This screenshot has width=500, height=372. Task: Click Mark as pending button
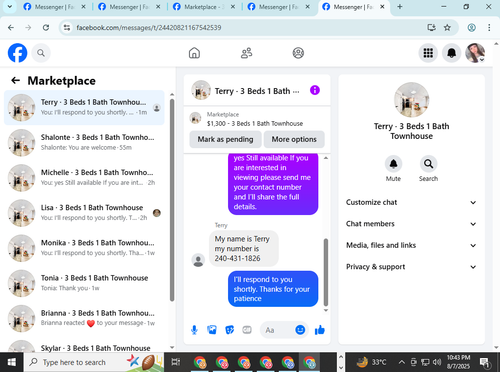[x=225, y=139]
